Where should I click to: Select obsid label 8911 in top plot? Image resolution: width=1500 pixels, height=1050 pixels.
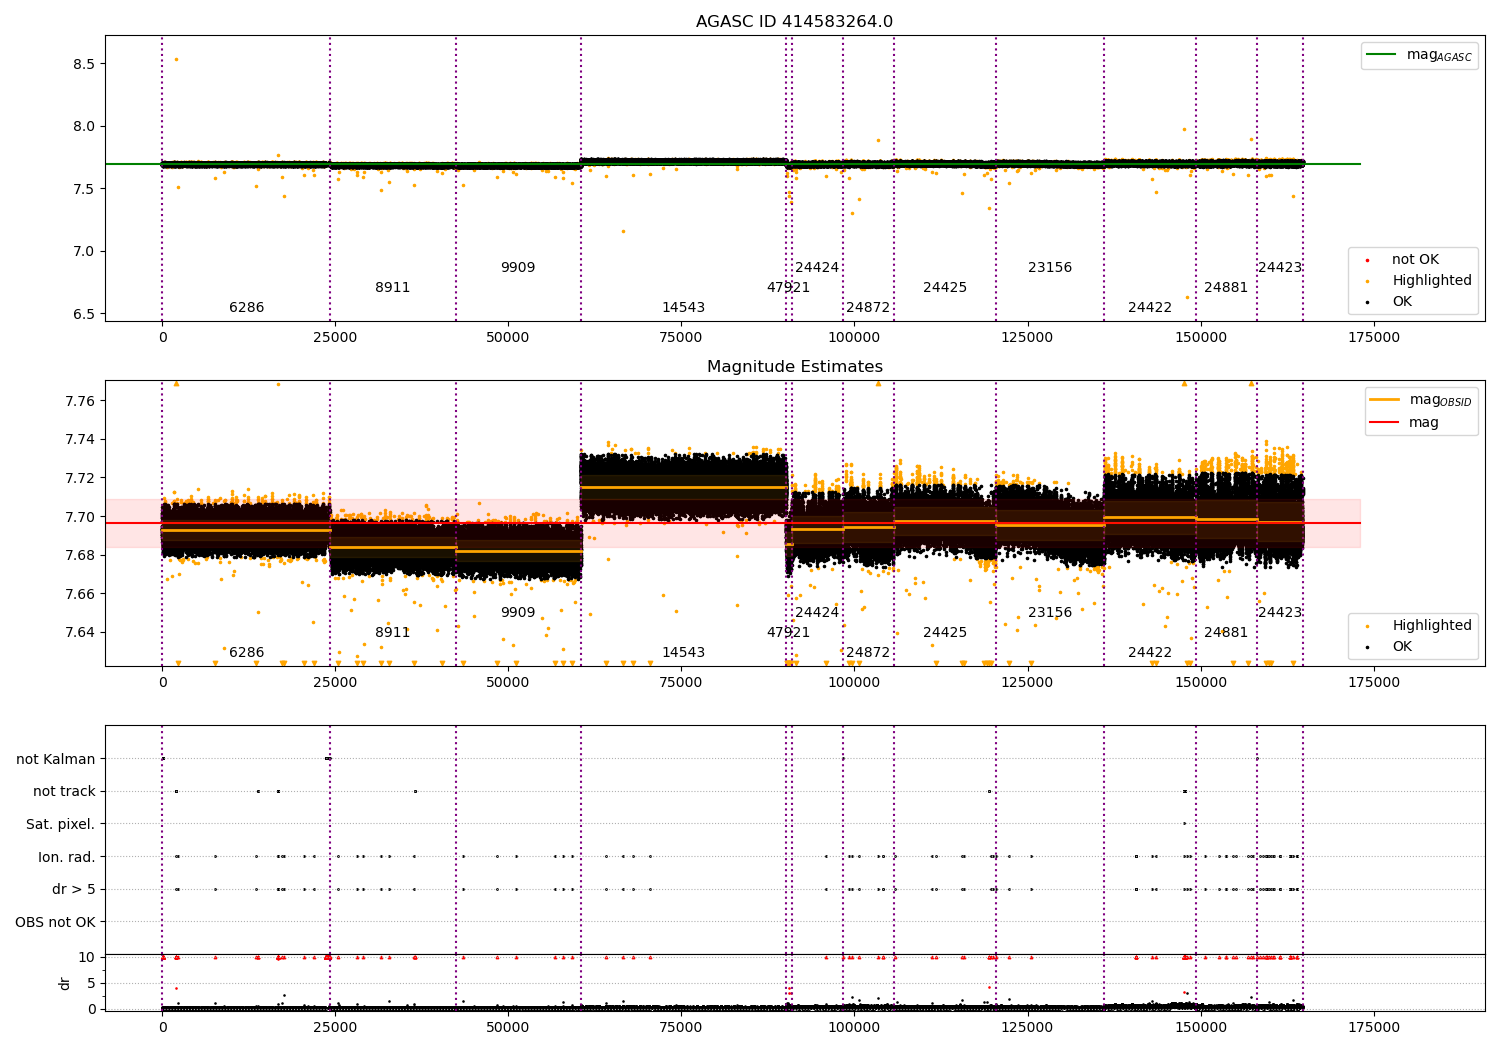pos(393,288)
